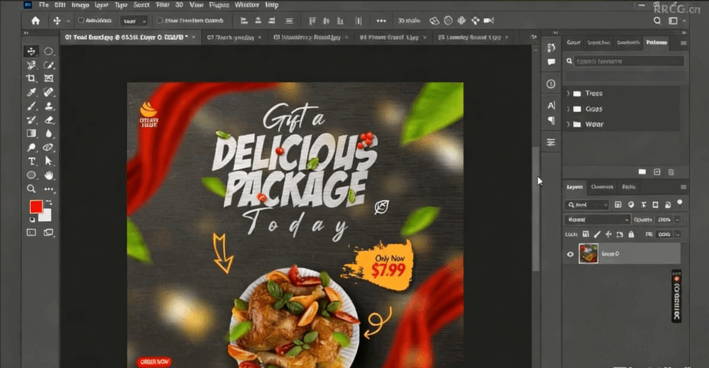Open Comments panel icon
This screenshot has height=368, width=709.
551,62
